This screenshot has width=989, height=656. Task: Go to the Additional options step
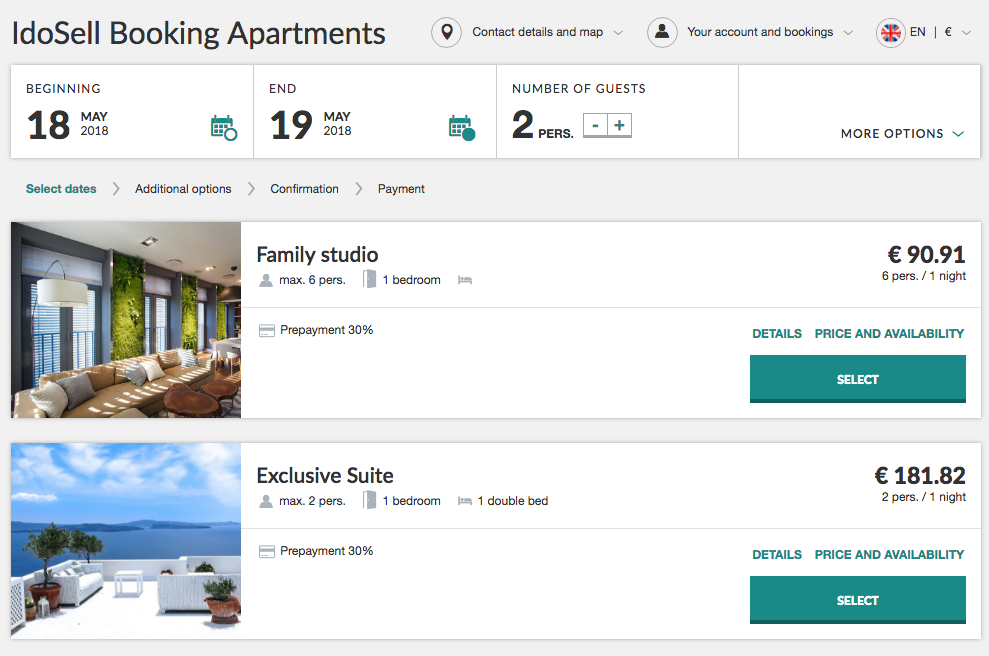pos(183,189)
